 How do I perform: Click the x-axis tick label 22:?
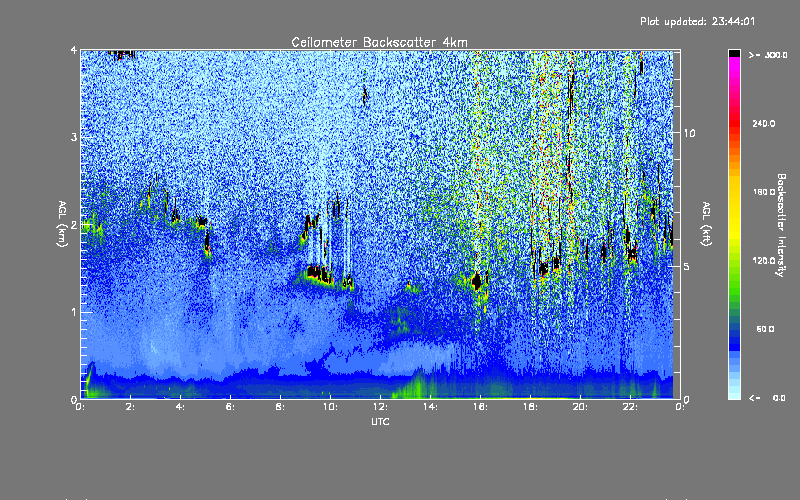tap(630, 407)
